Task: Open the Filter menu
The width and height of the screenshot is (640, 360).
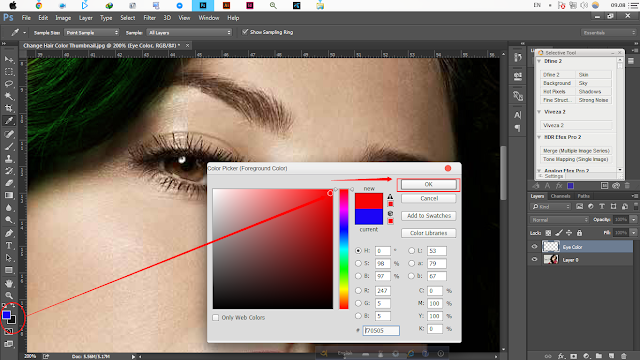Action: pyautogui.click(x=149, y=18)
